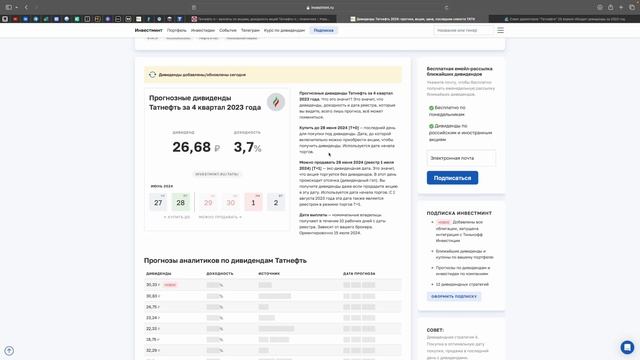Select faded calendar day 29
The image size is (640, 360).
pyautogui.click(x=208, y=202)
